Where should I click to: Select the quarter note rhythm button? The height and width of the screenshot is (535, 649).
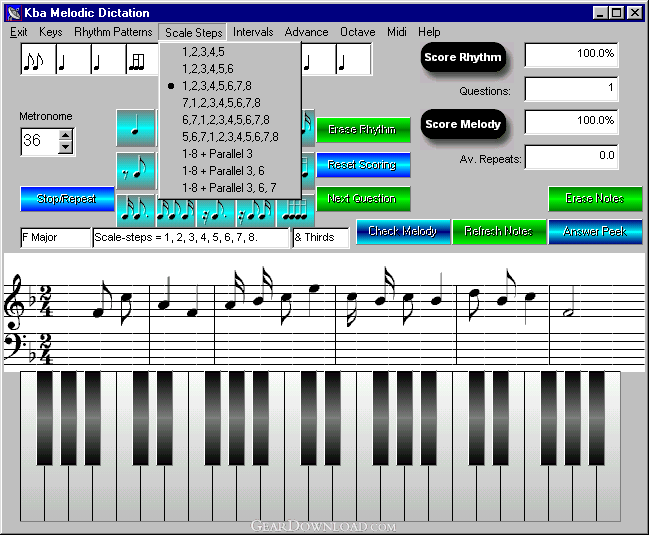[x=136, y=128]
